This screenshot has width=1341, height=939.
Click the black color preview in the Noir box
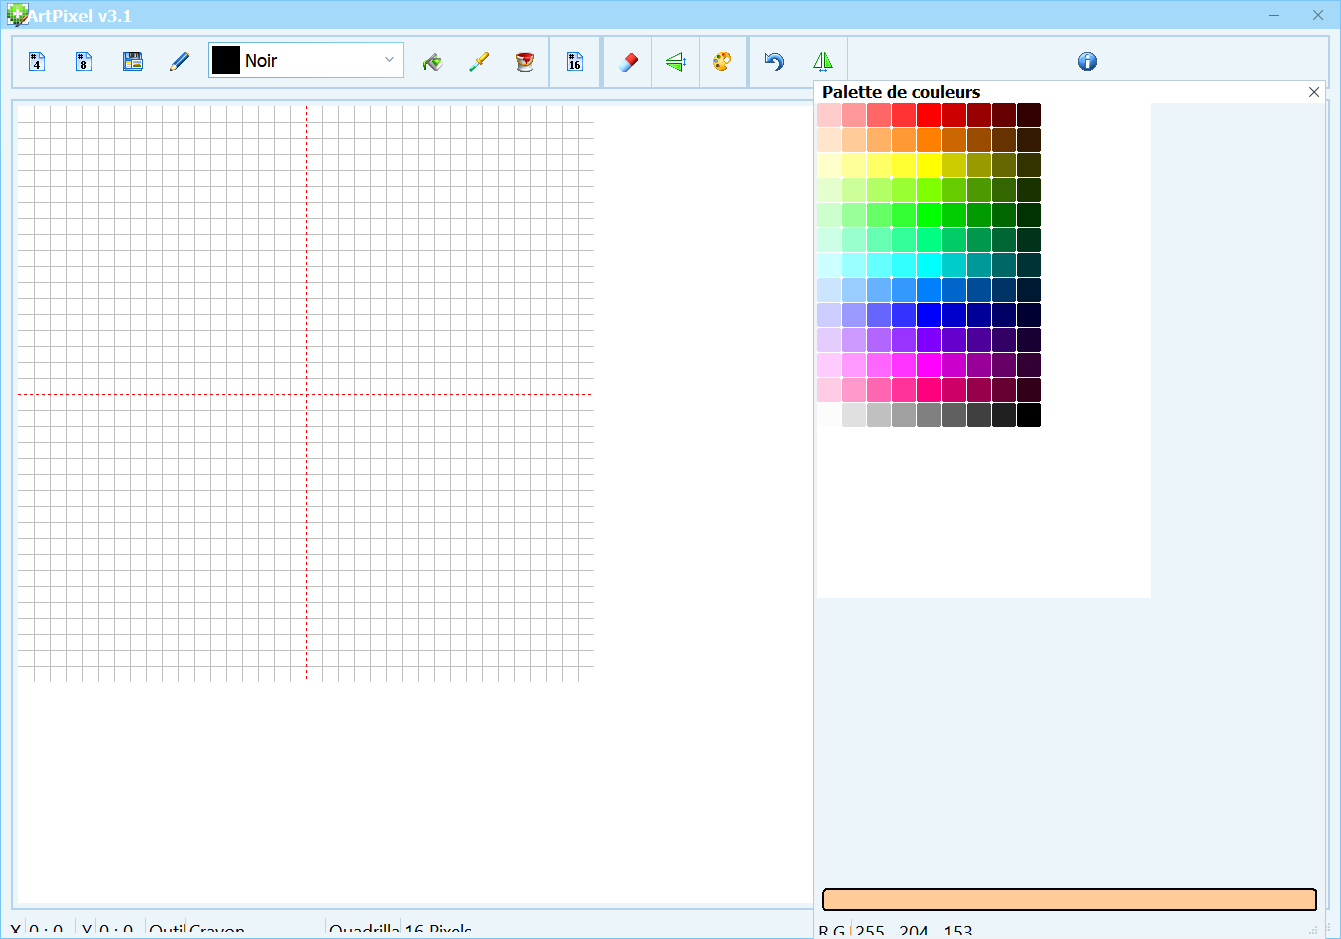(x=226, y=60)
